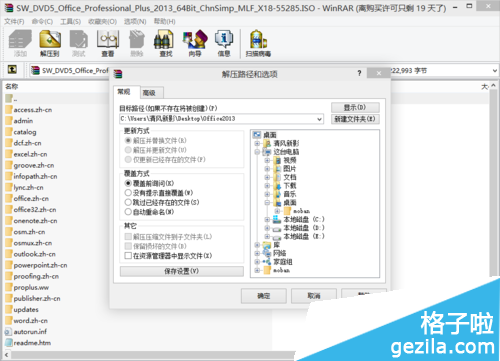Select the office.zh-cn folder row

(31, 198)
